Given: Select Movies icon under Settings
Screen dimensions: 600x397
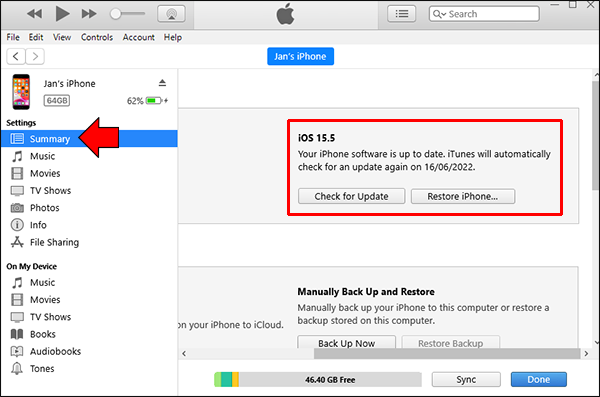Looking at the screenshot, I should point(17,173).
